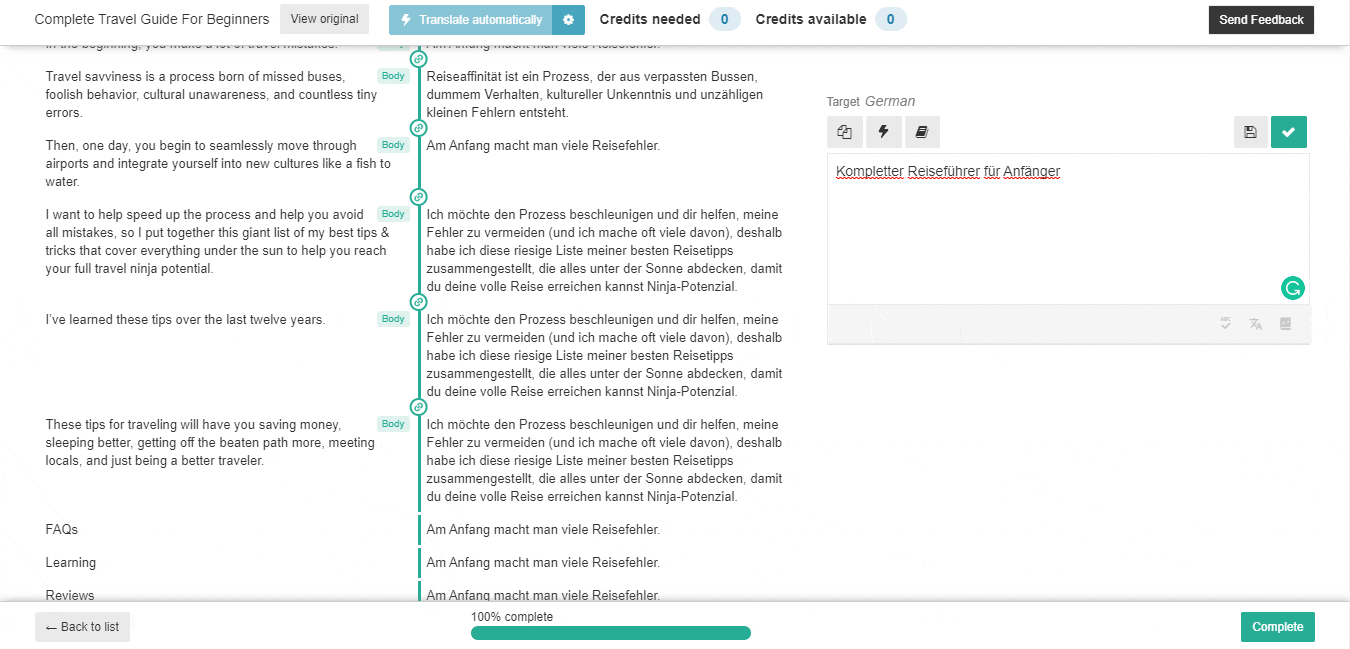
Task: Click the language translate icon below the editor
Action: 1256,324
